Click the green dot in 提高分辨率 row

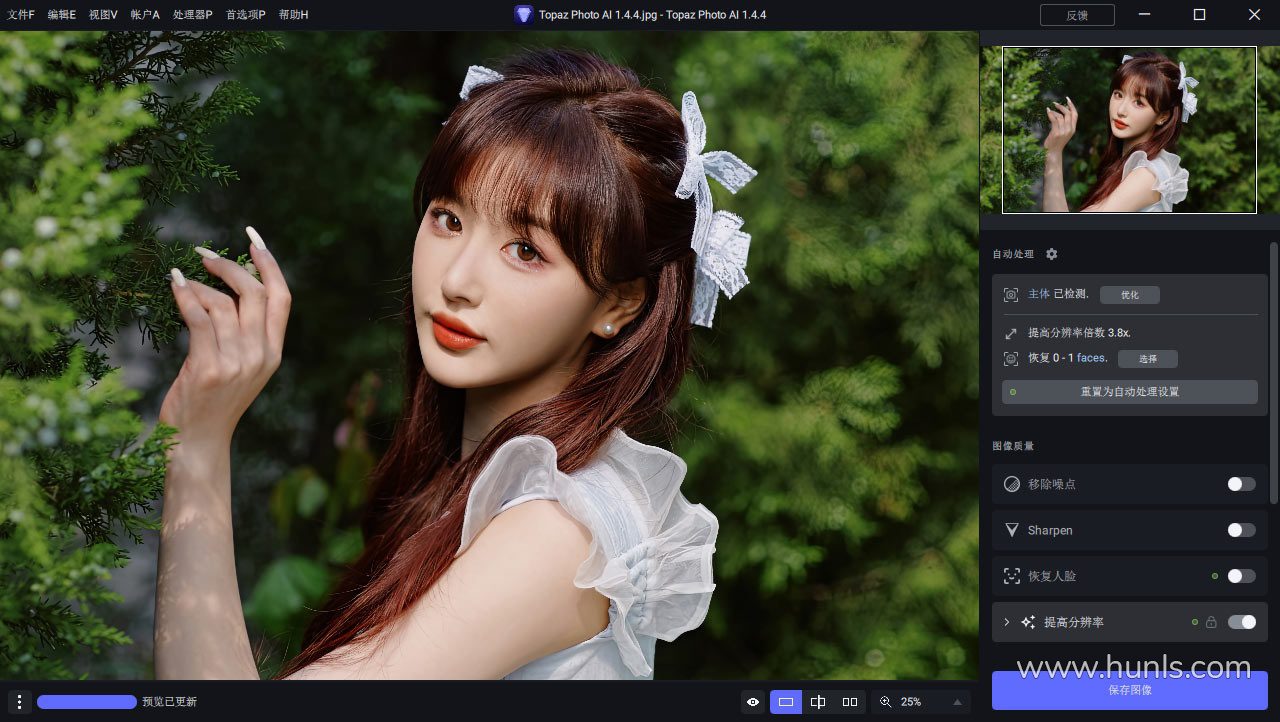click(x=1194, y=622)
